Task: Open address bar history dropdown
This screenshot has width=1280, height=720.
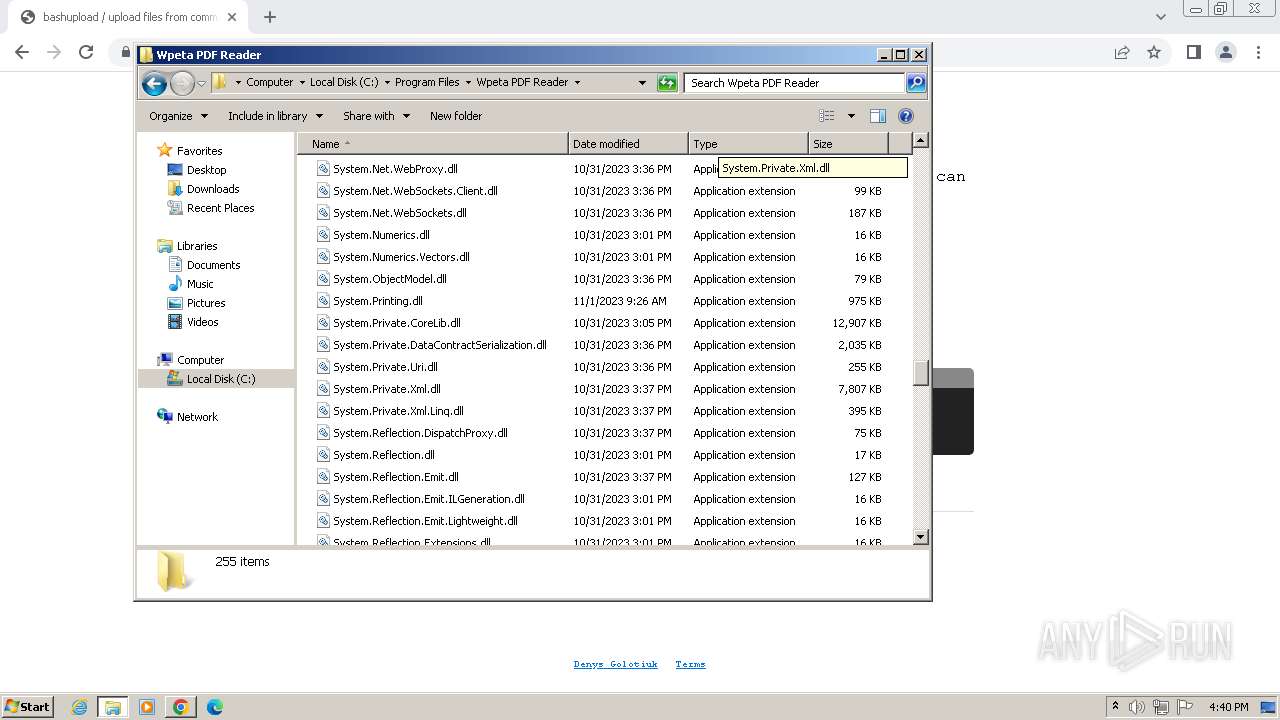Action: click(642, 83)
